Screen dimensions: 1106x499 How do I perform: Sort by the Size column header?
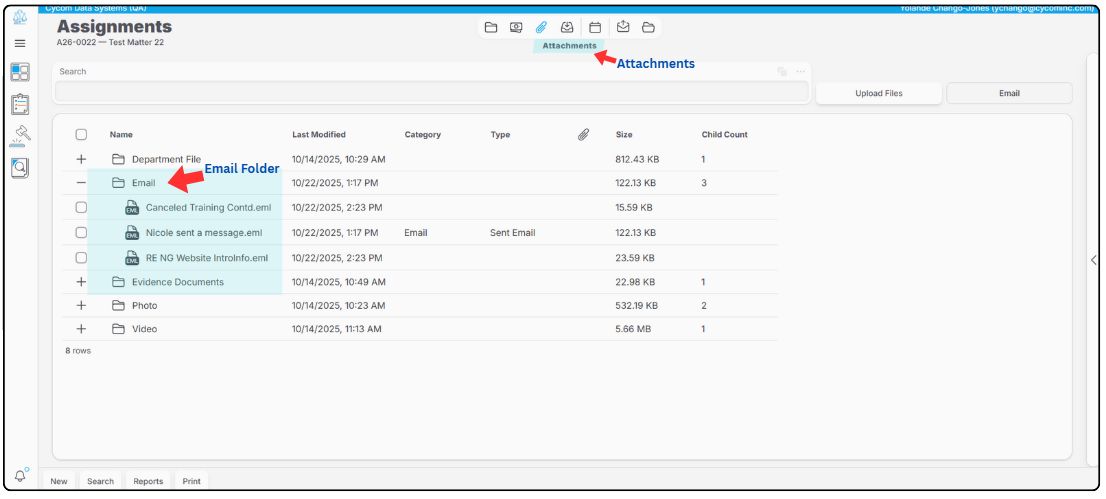click(x=624, y=134)
